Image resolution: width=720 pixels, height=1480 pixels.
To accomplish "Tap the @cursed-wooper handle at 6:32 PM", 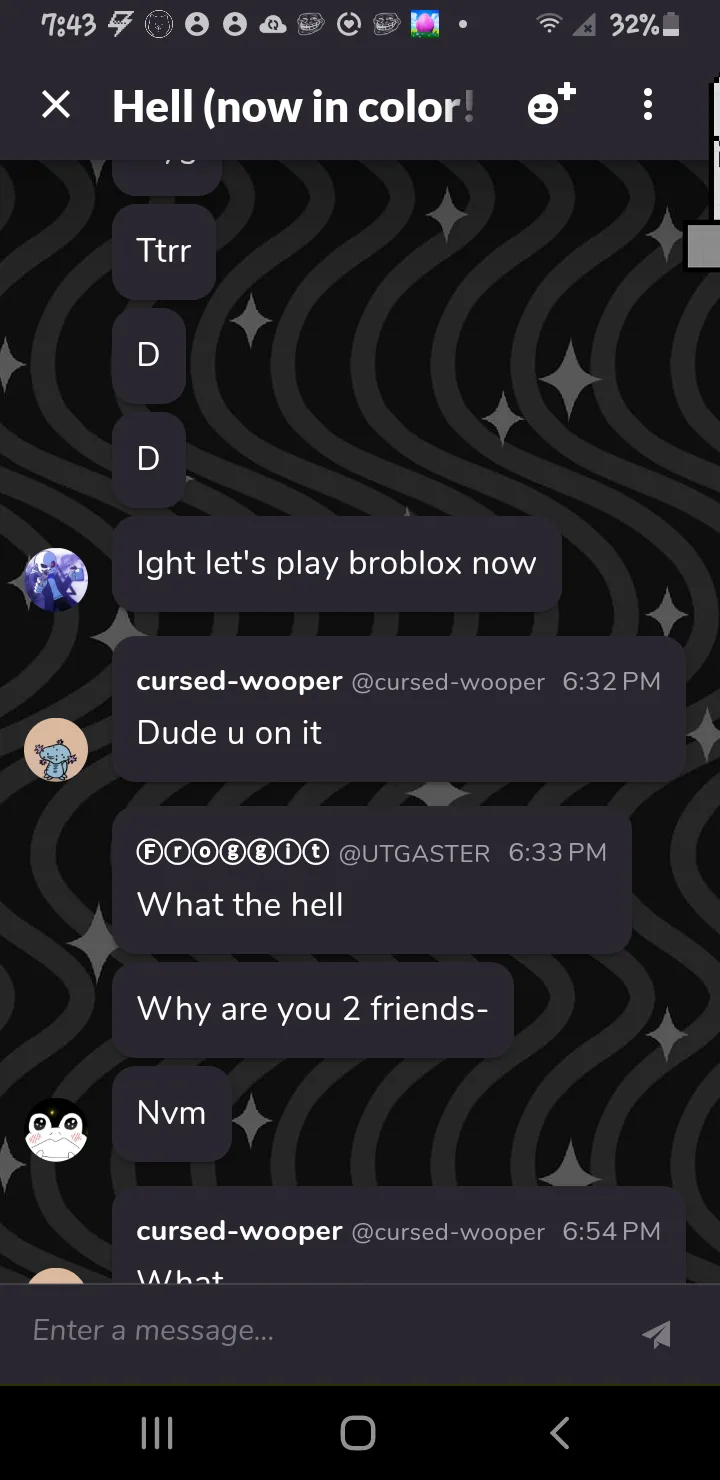I will 448,682.
